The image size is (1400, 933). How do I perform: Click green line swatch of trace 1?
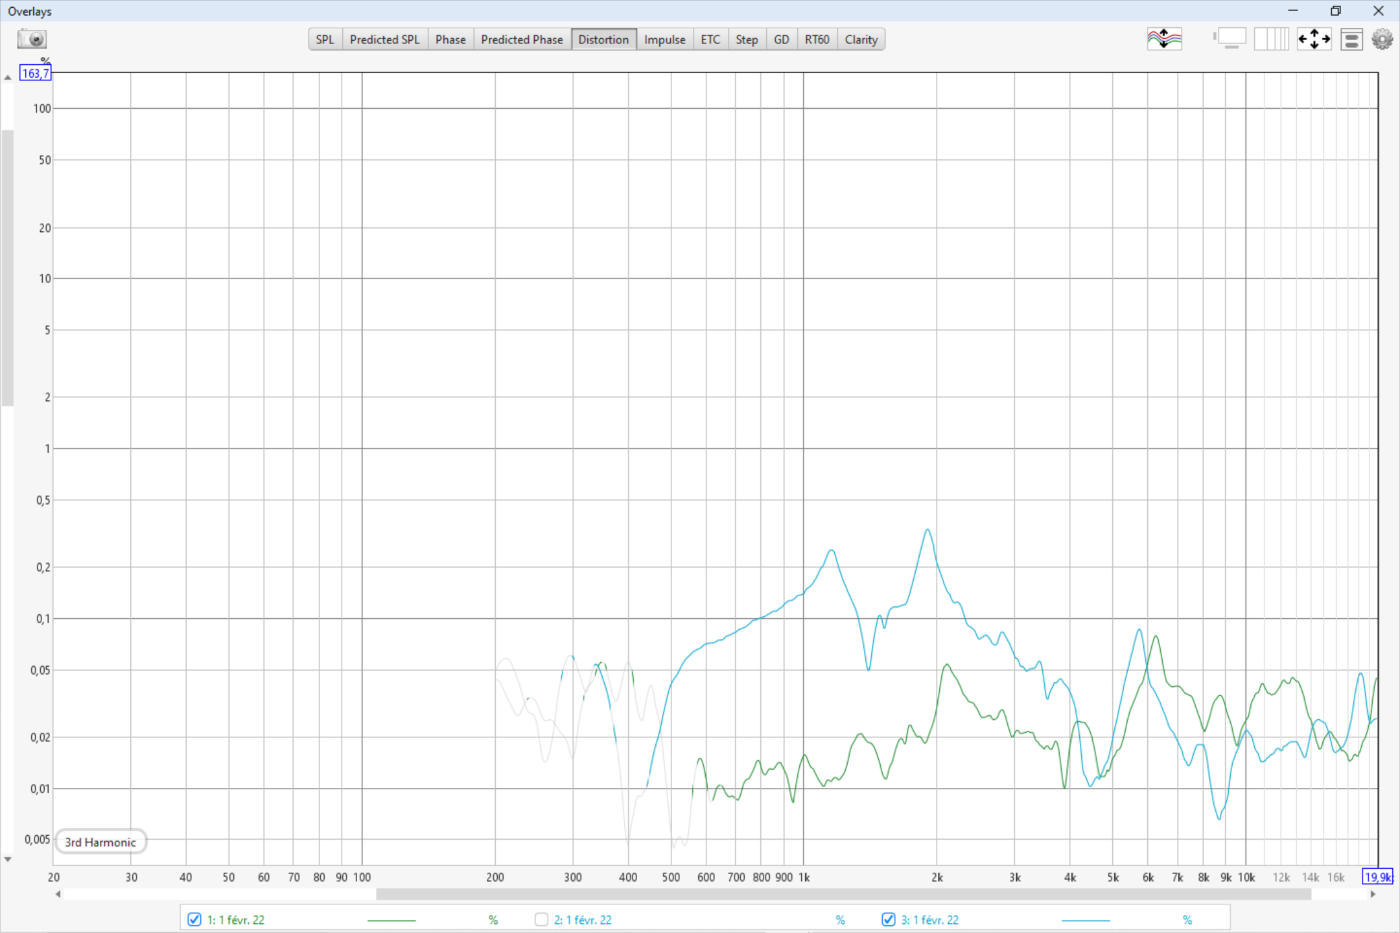pos(392,920)
